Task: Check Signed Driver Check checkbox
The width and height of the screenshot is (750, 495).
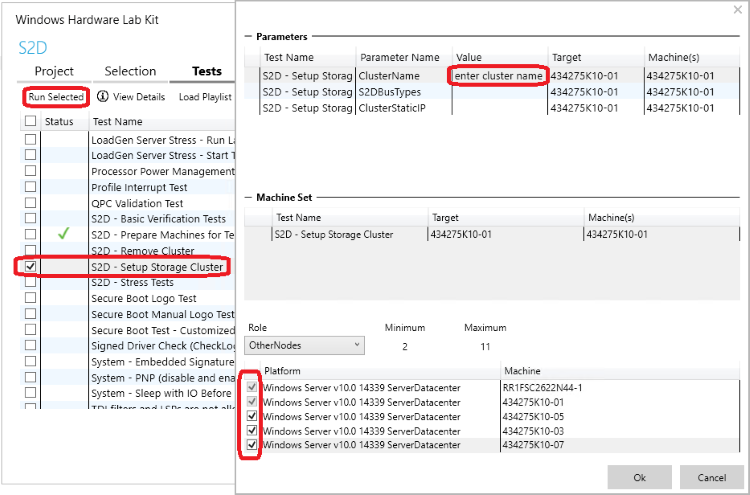Action: click(31, 345)
